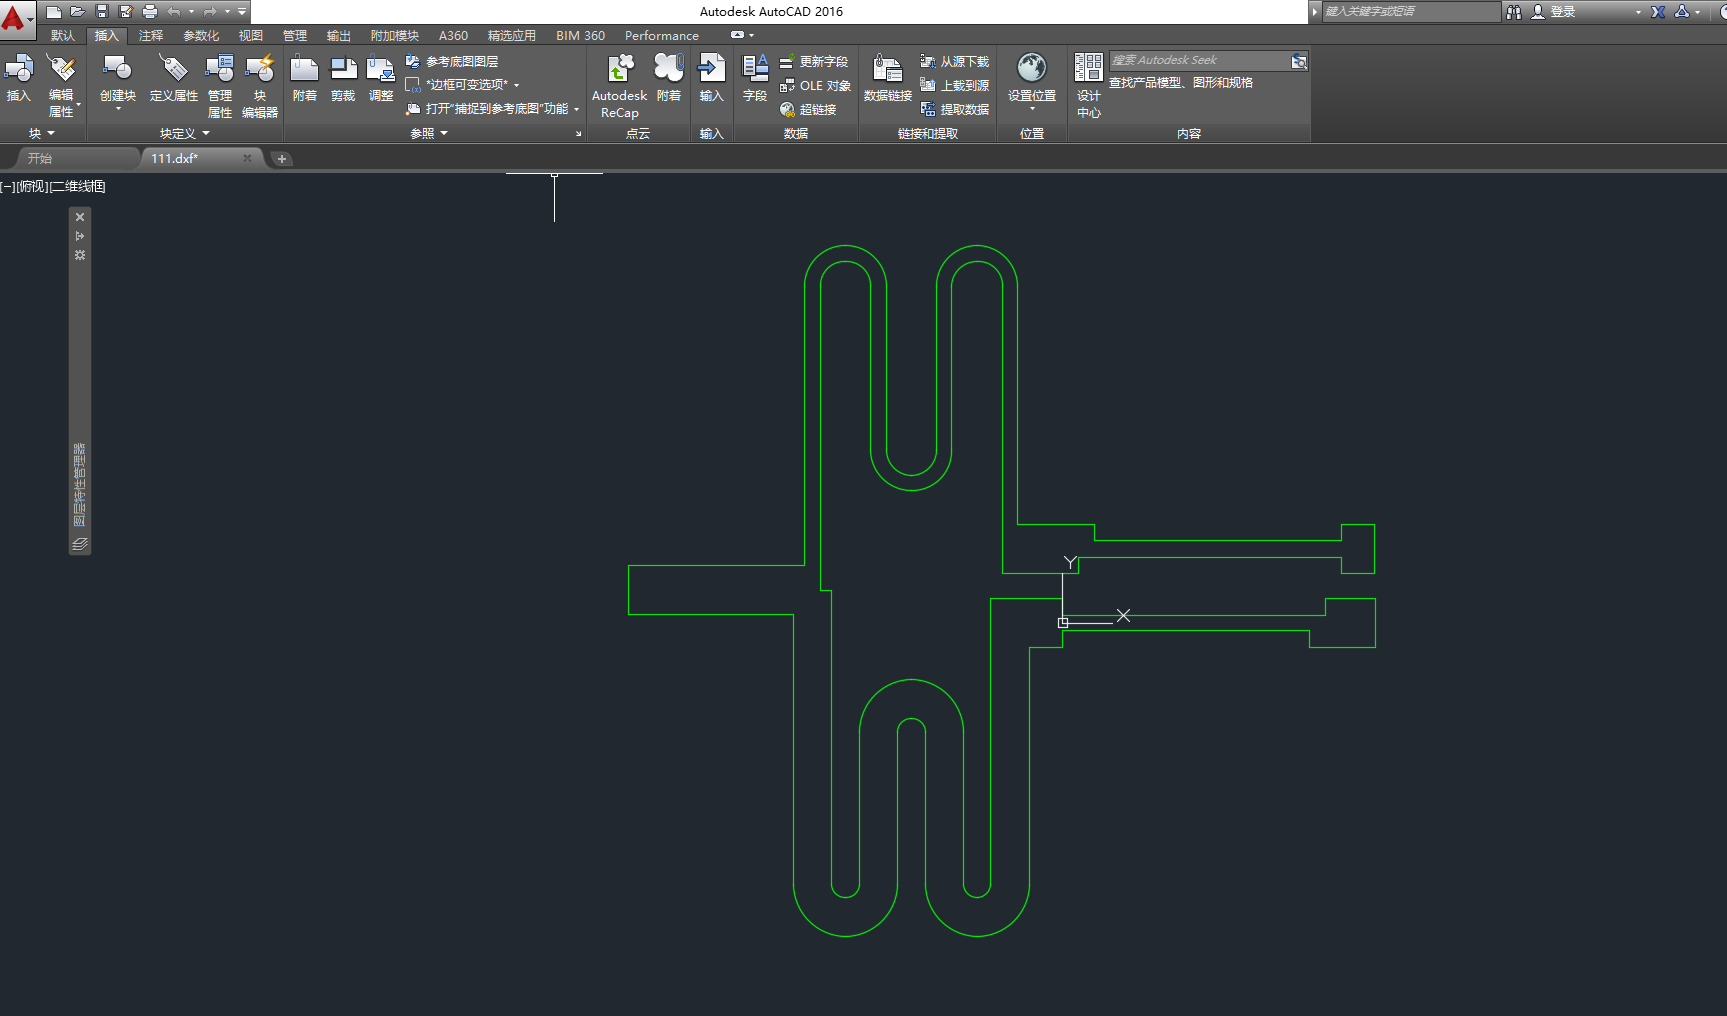Click the 输入 (Import) file tool

tap(711, 80)
